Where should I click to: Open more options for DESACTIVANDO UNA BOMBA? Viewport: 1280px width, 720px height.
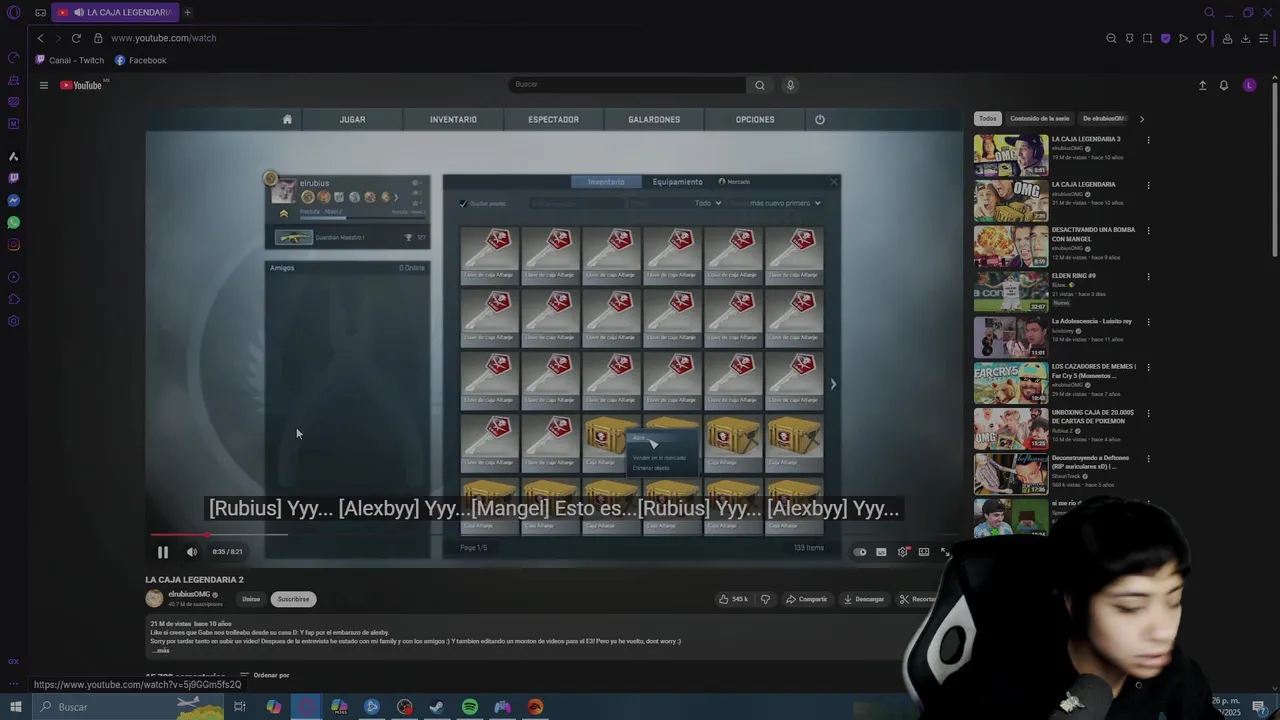point(1148,231)
